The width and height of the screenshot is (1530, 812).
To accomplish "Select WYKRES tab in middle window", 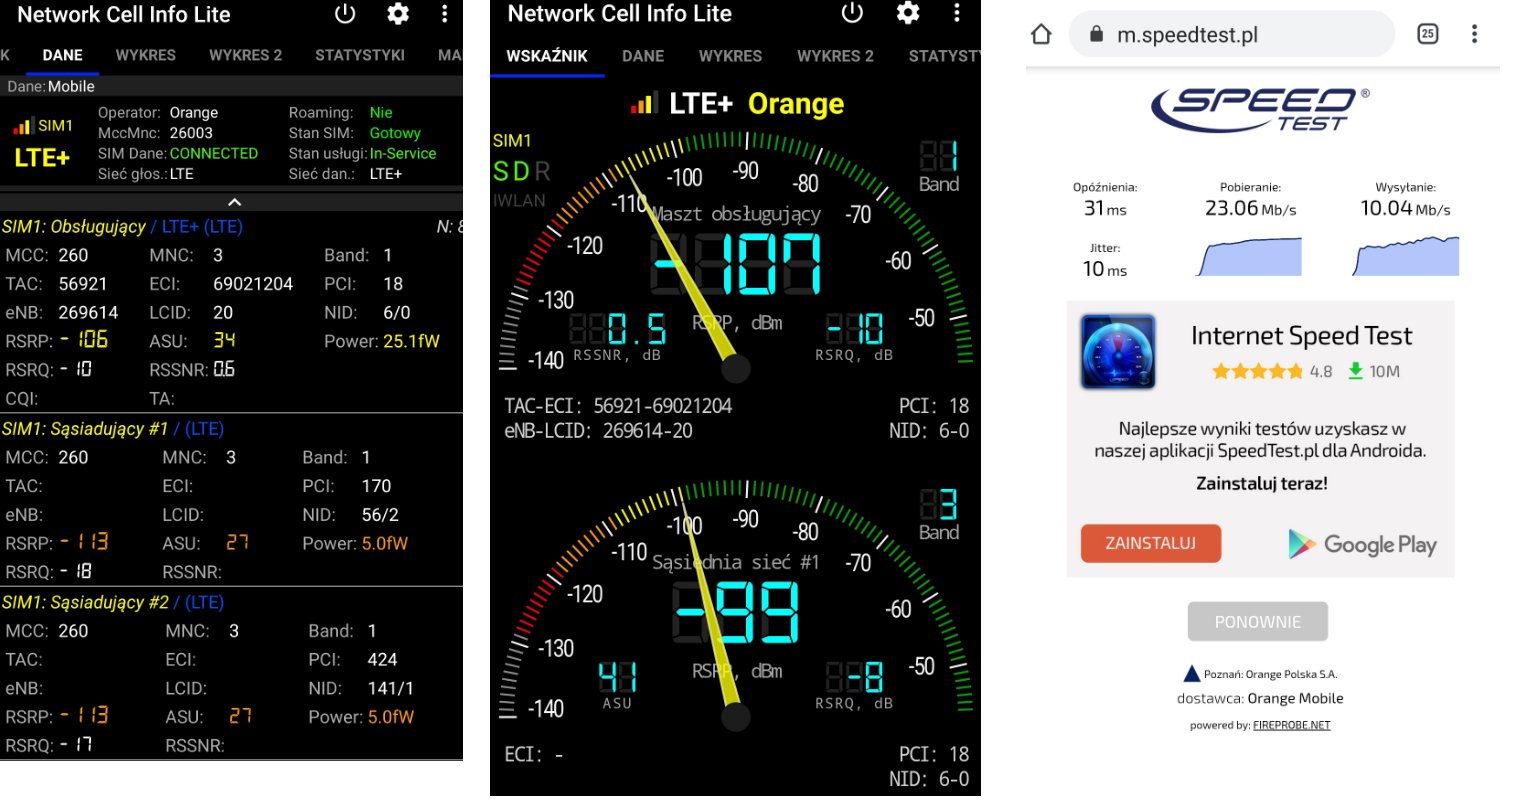I will (731, 56).
